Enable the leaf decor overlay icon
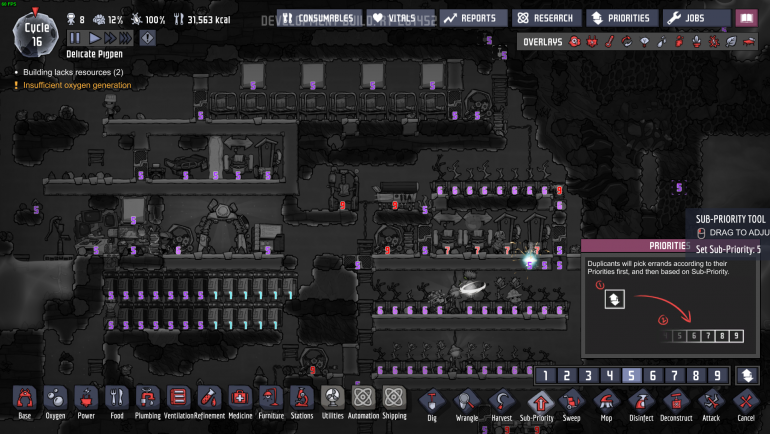Screen dimensions: 770x434 click(x=731, y=42)
